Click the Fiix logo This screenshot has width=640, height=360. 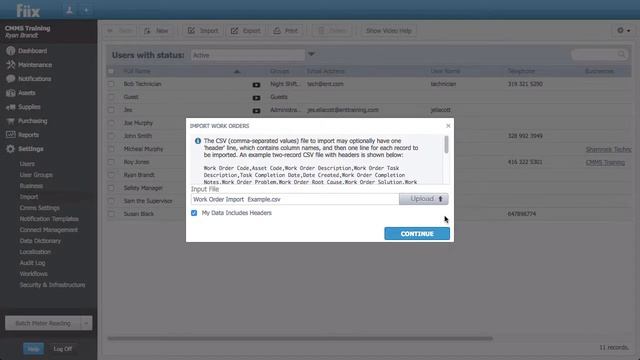click(28, 11)
